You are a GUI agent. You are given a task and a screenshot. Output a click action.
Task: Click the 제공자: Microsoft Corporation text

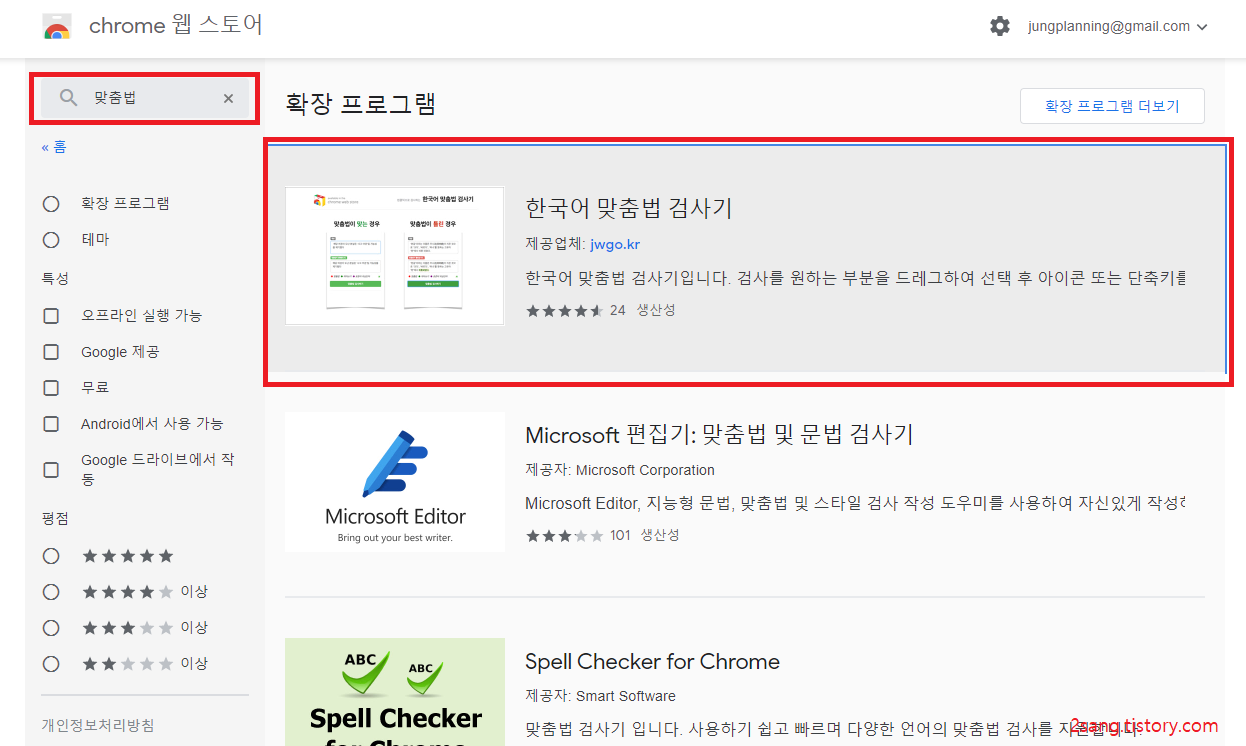620,470
